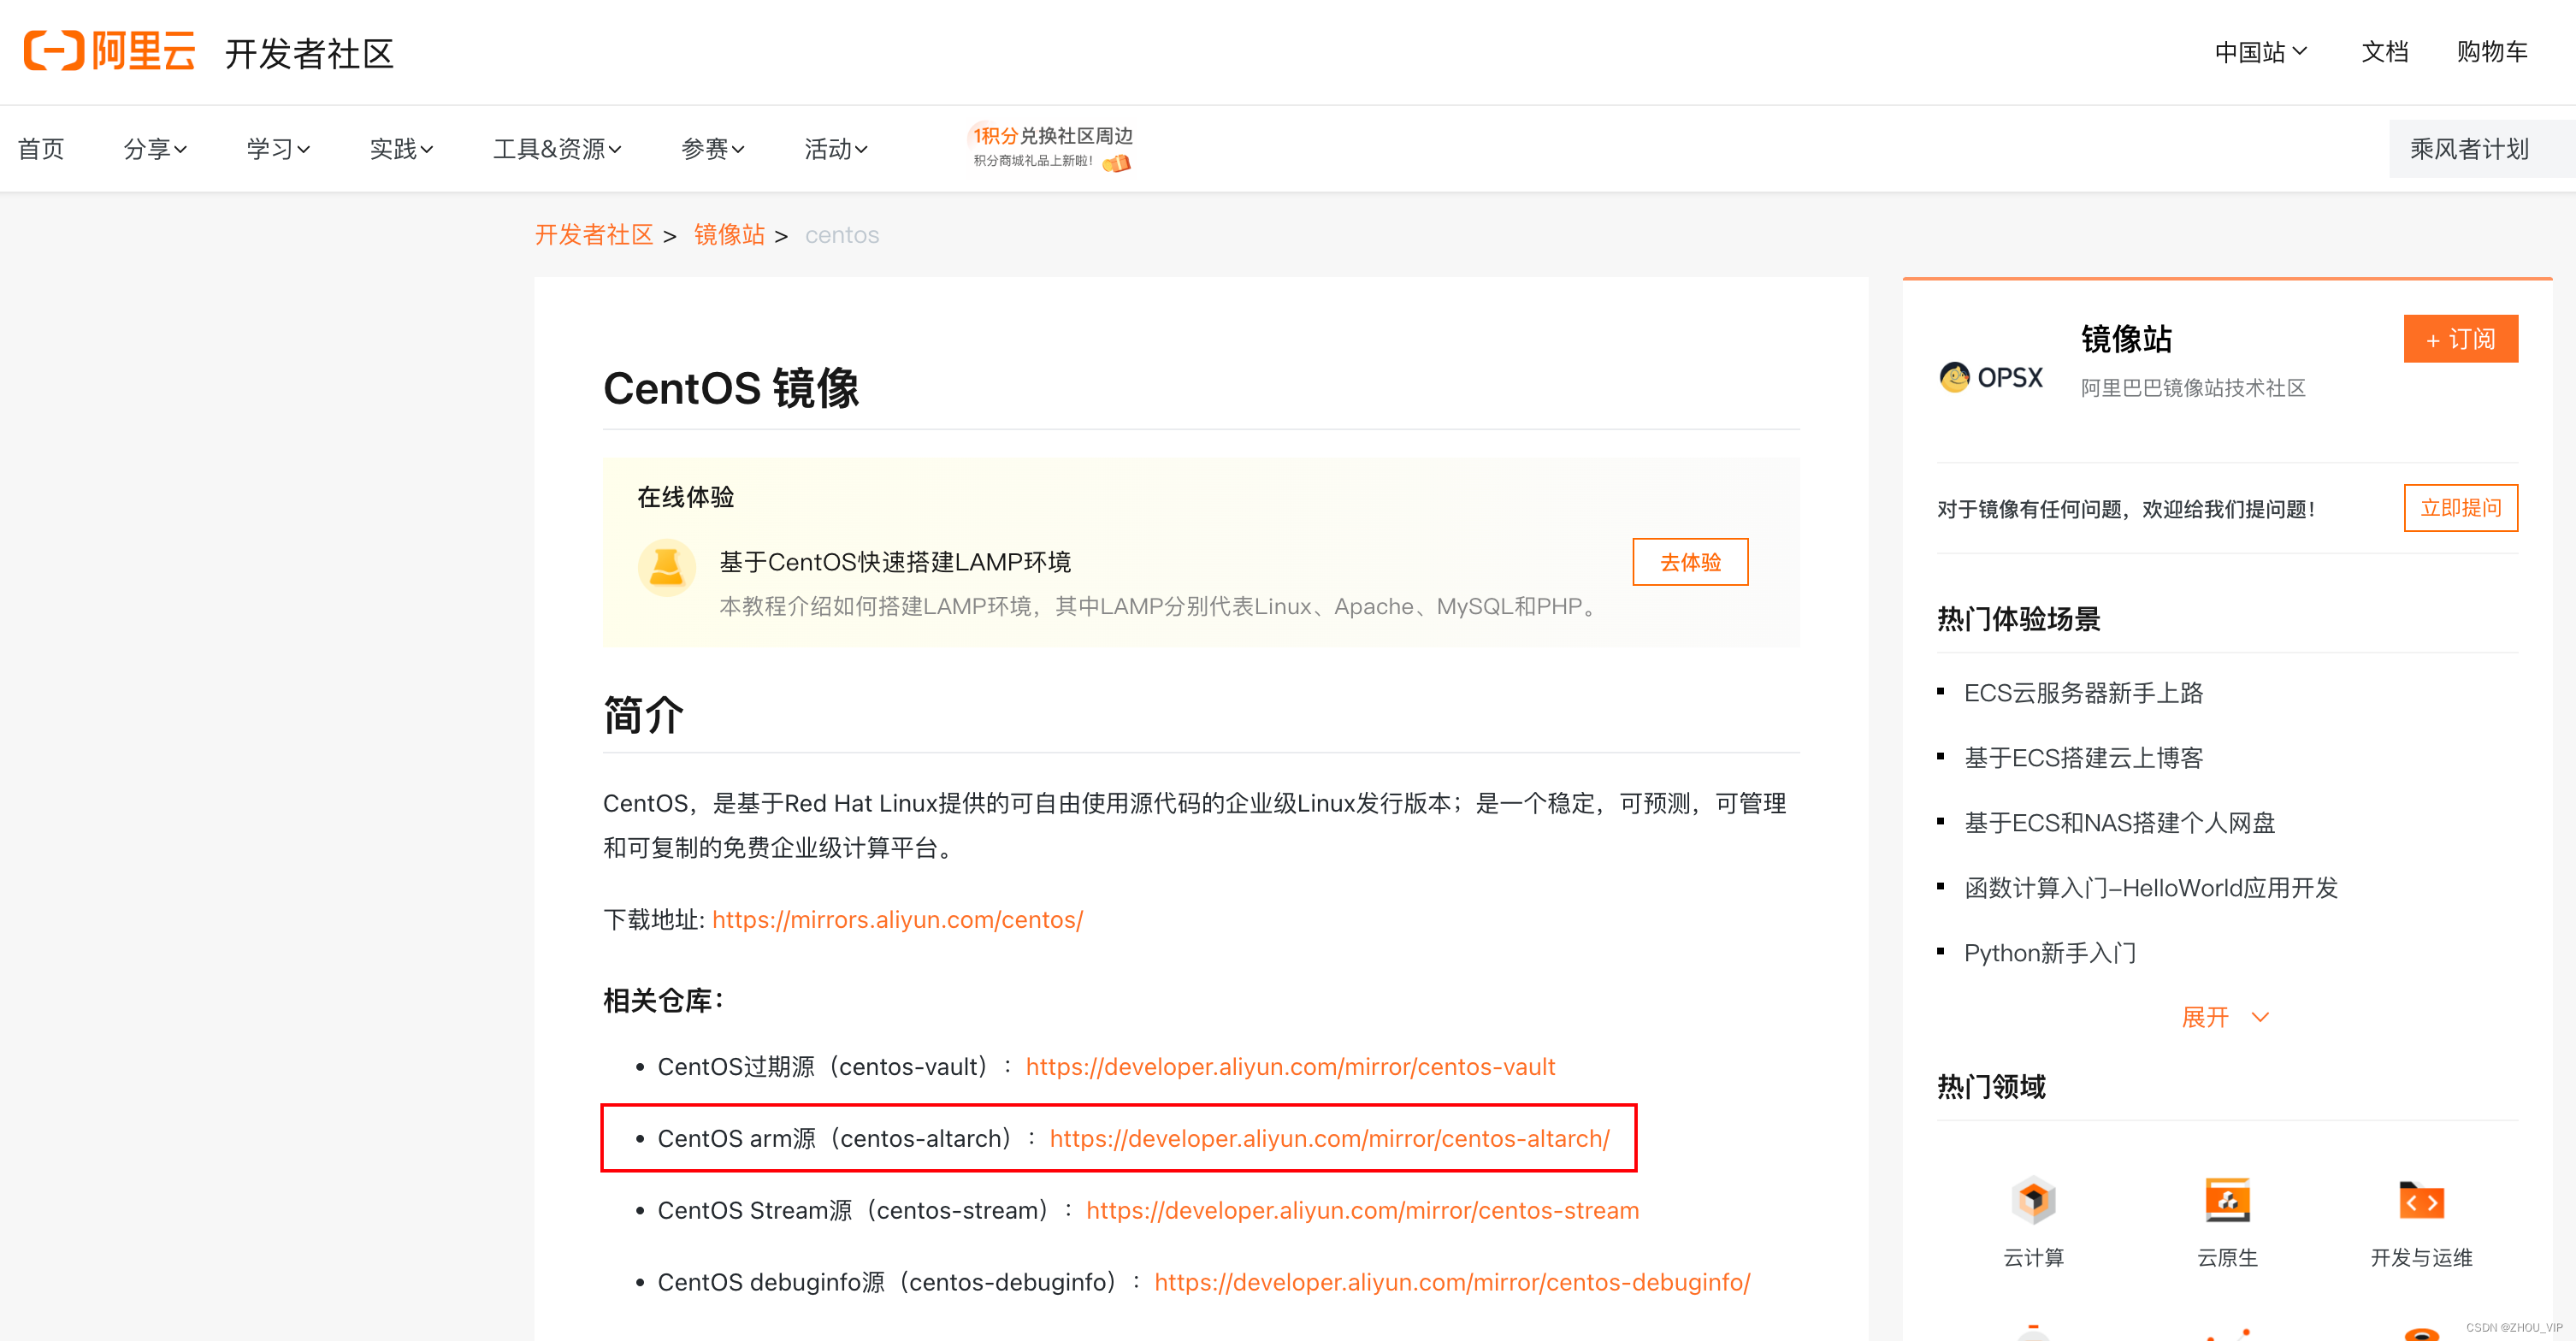Open 基于ECS搭建云上博客 scenario
This screenshot has width=2576, height=1341.
pos(2084,758)
